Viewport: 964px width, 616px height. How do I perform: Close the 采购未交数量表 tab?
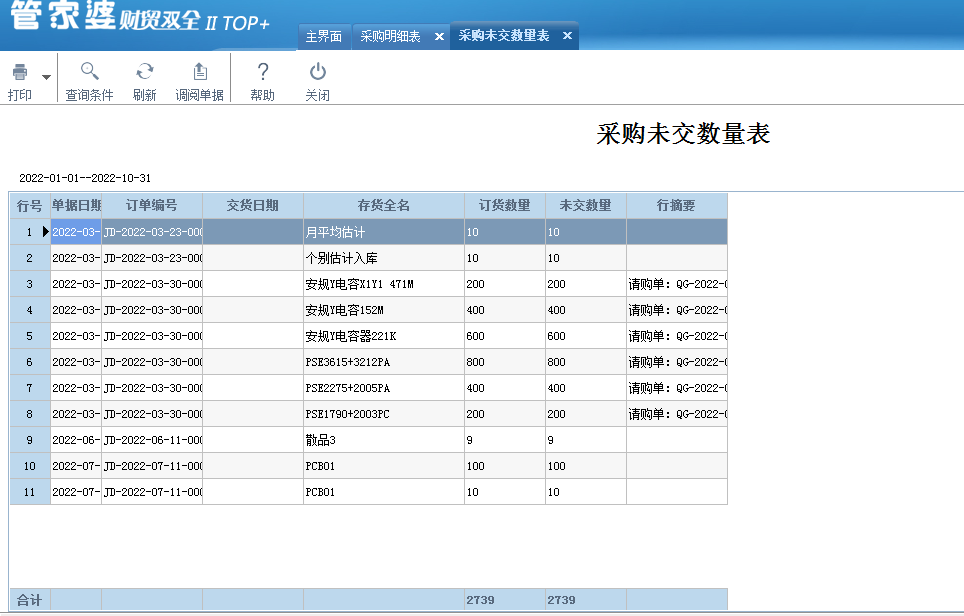click(567, 35)
